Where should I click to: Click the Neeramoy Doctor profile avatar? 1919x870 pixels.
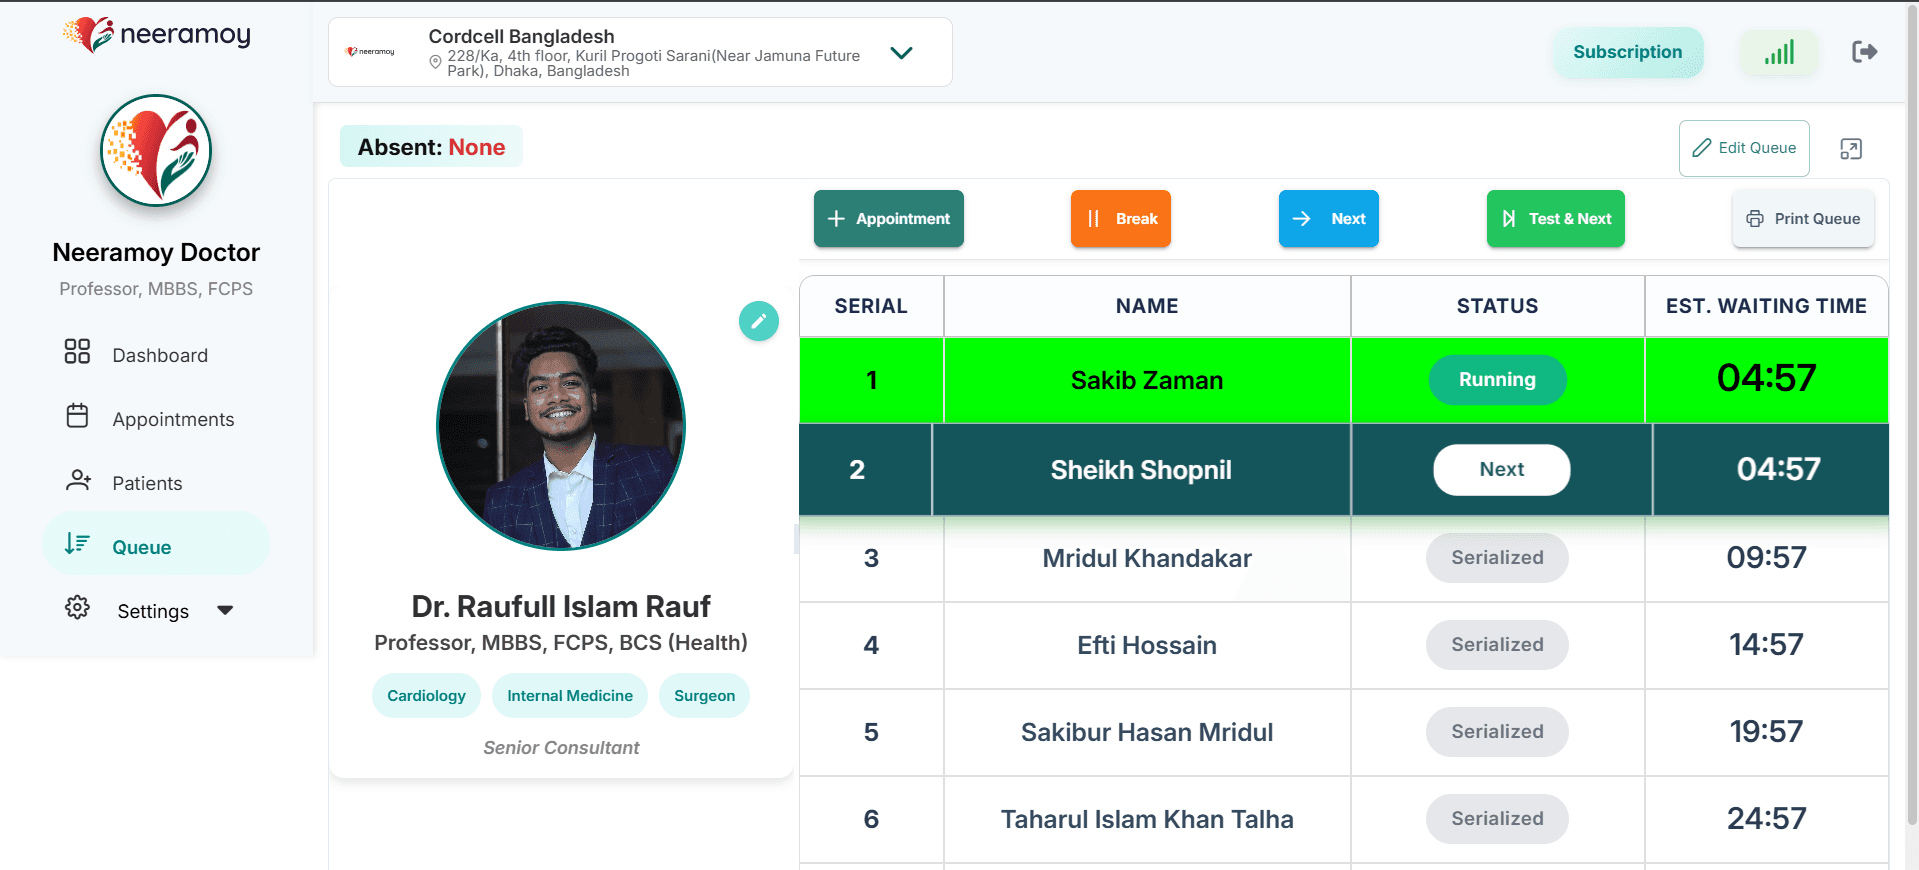[156, 151]
